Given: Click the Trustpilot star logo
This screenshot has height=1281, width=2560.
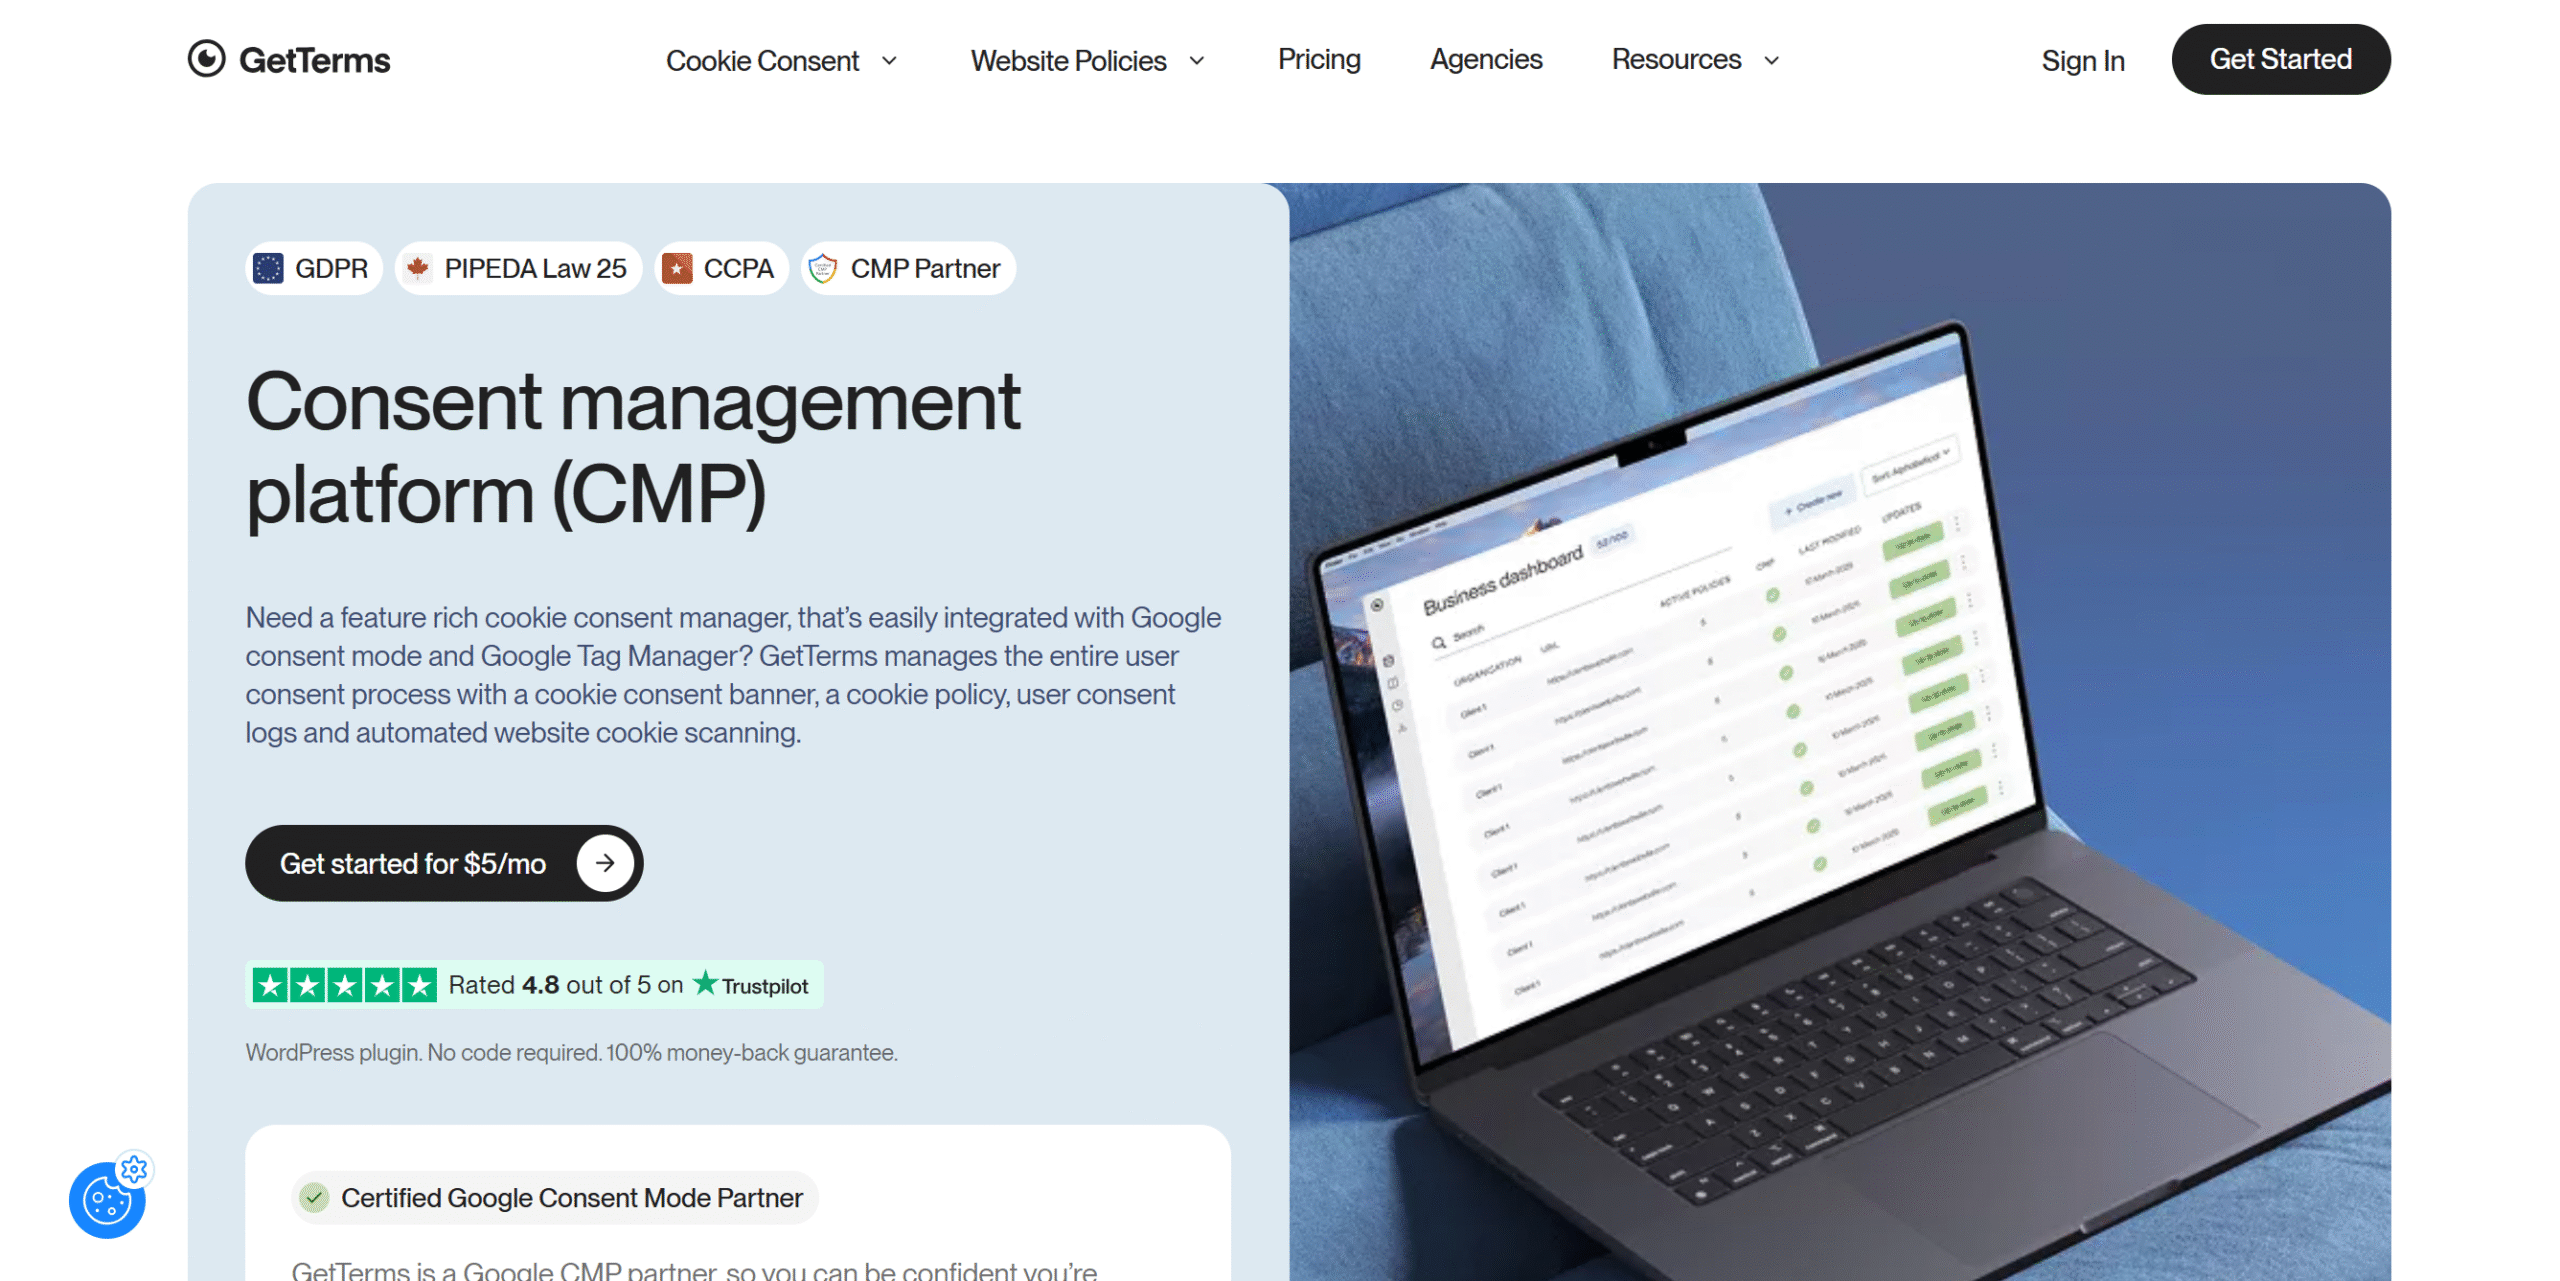Looking at the screenshot, I should (x=705, y=983).
